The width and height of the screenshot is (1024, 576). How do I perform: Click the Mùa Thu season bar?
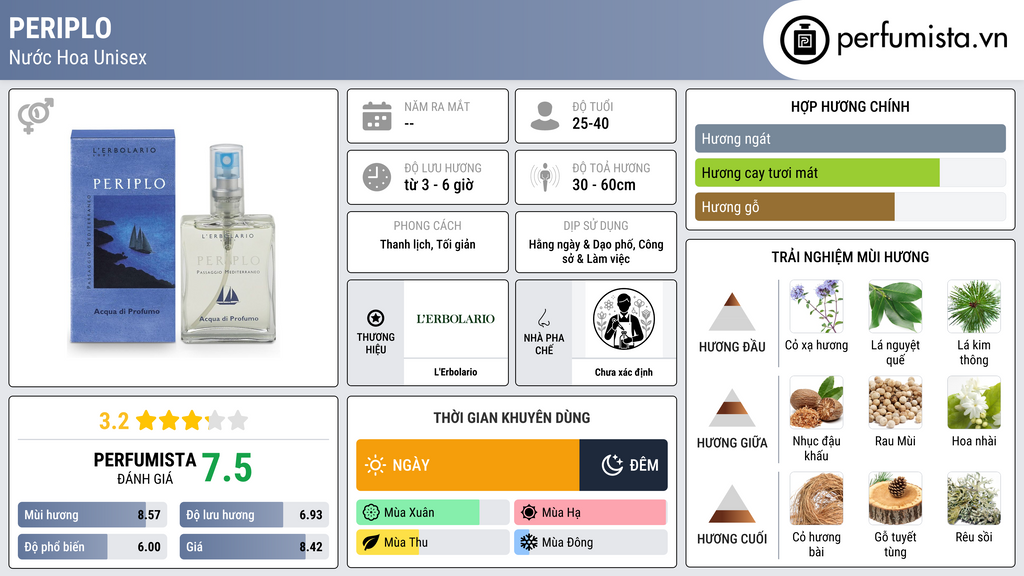(433, 542)
